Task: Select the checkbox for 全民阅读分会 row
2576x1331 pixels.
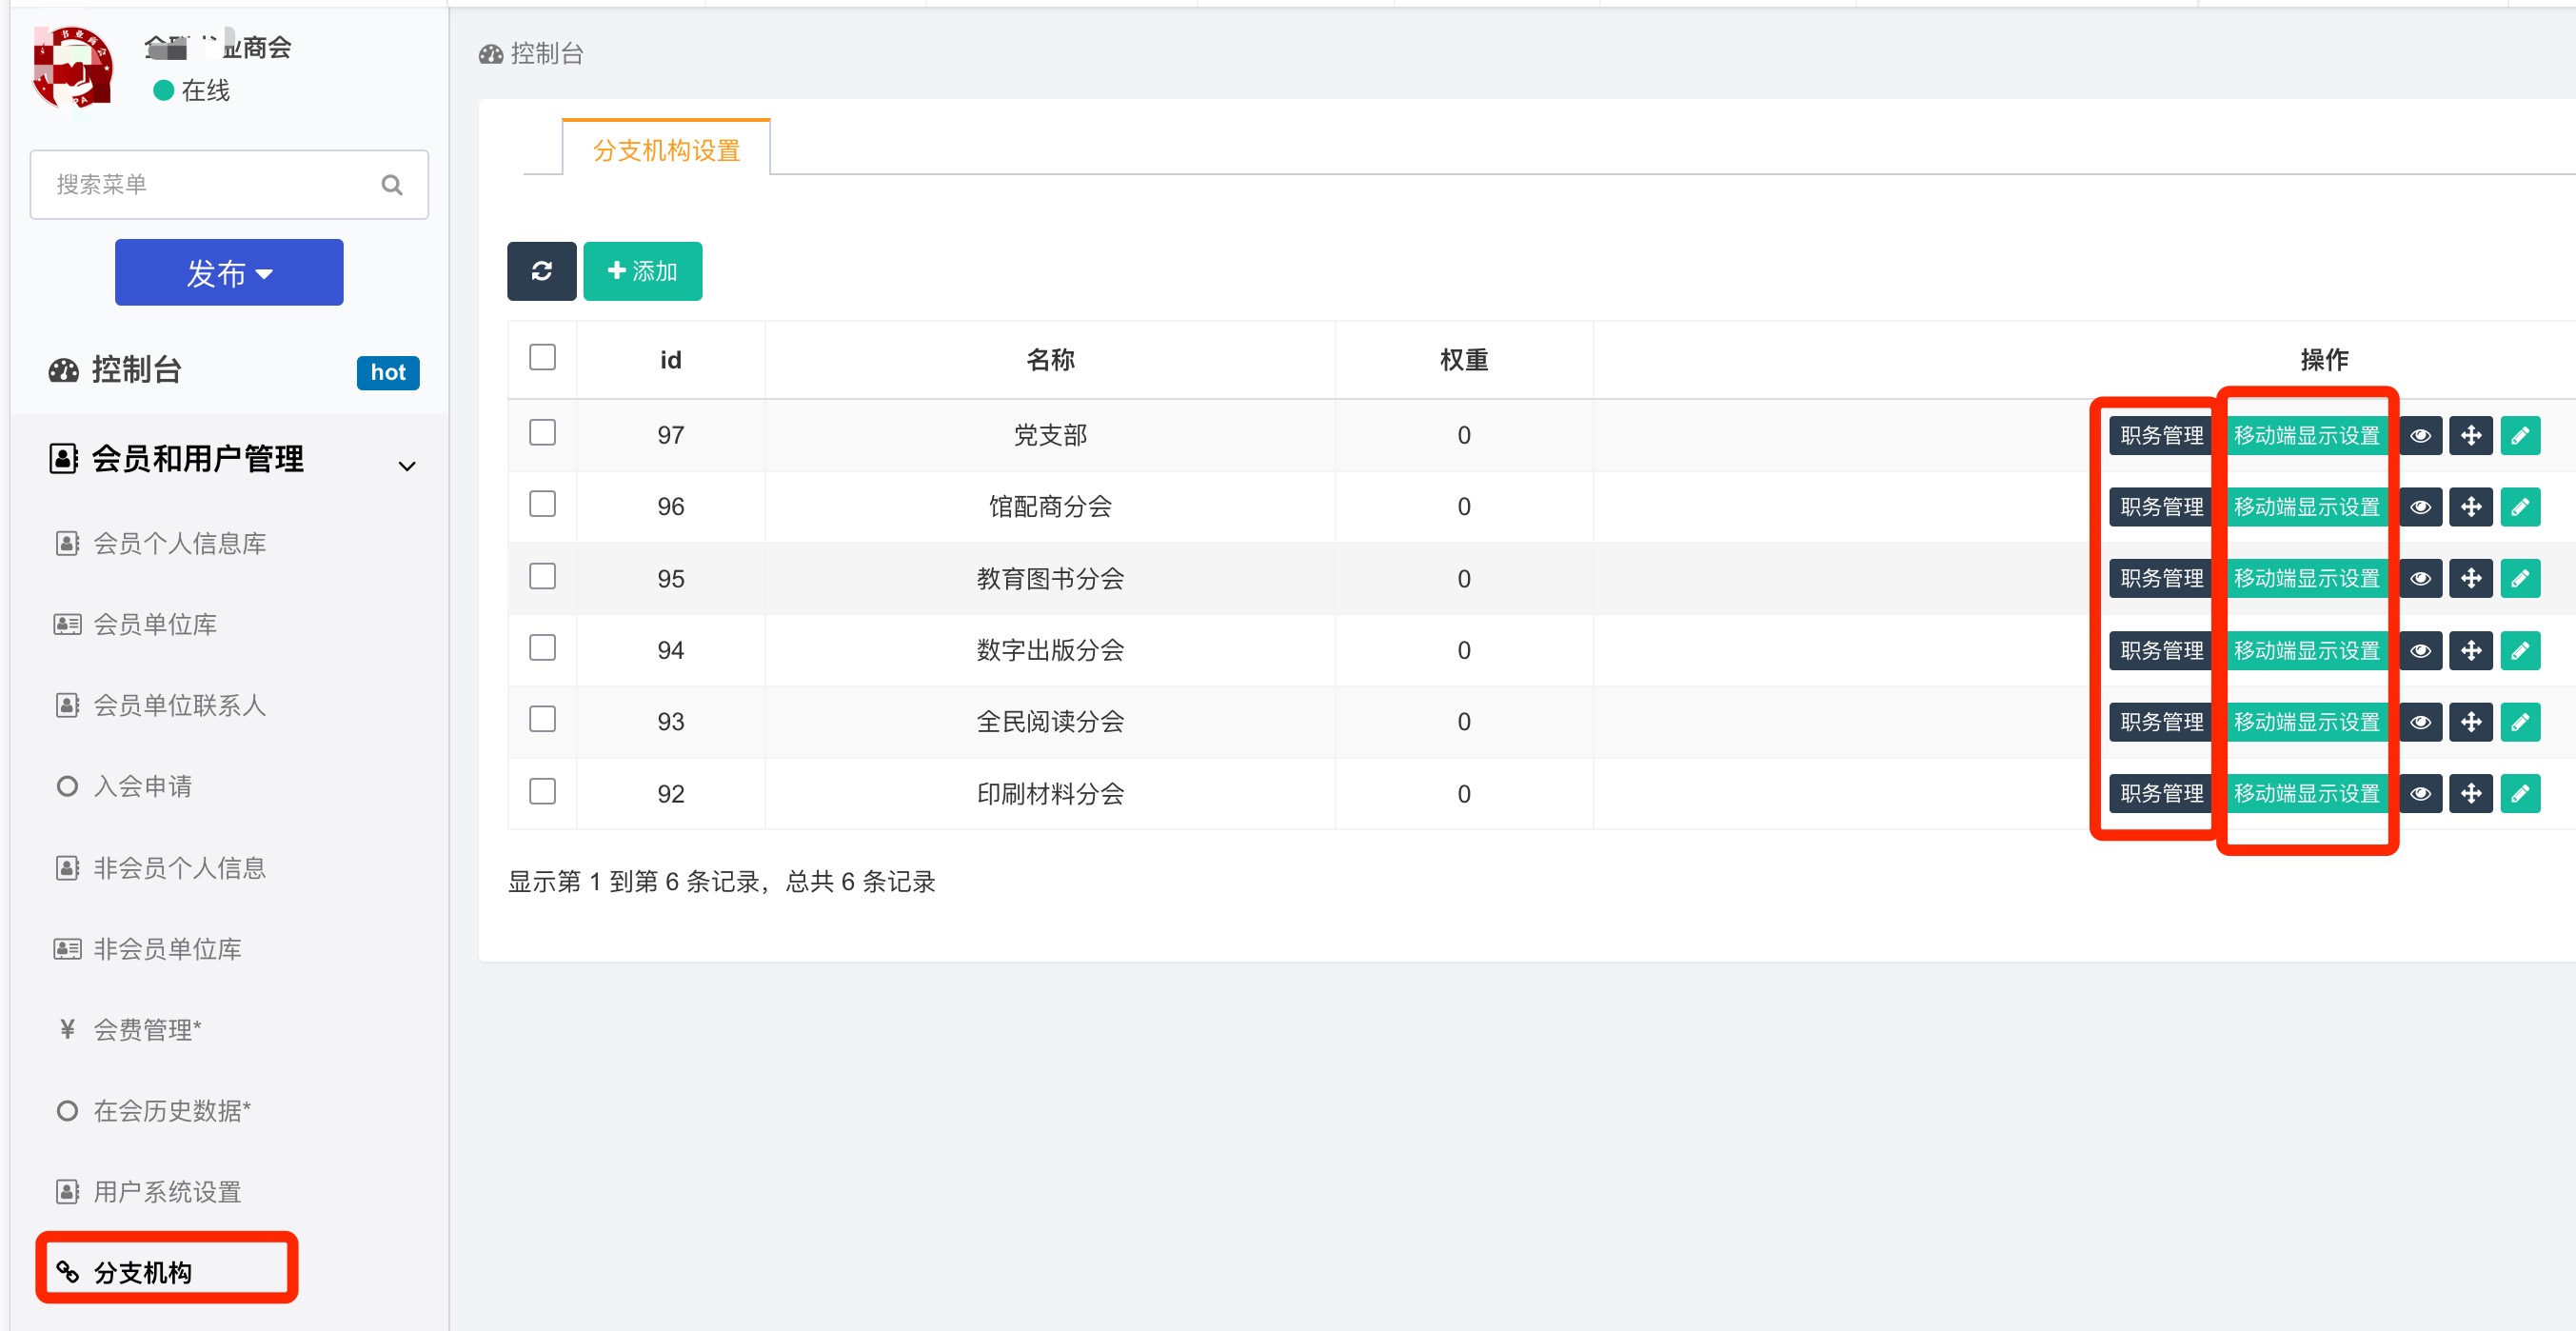Action: 542,720
